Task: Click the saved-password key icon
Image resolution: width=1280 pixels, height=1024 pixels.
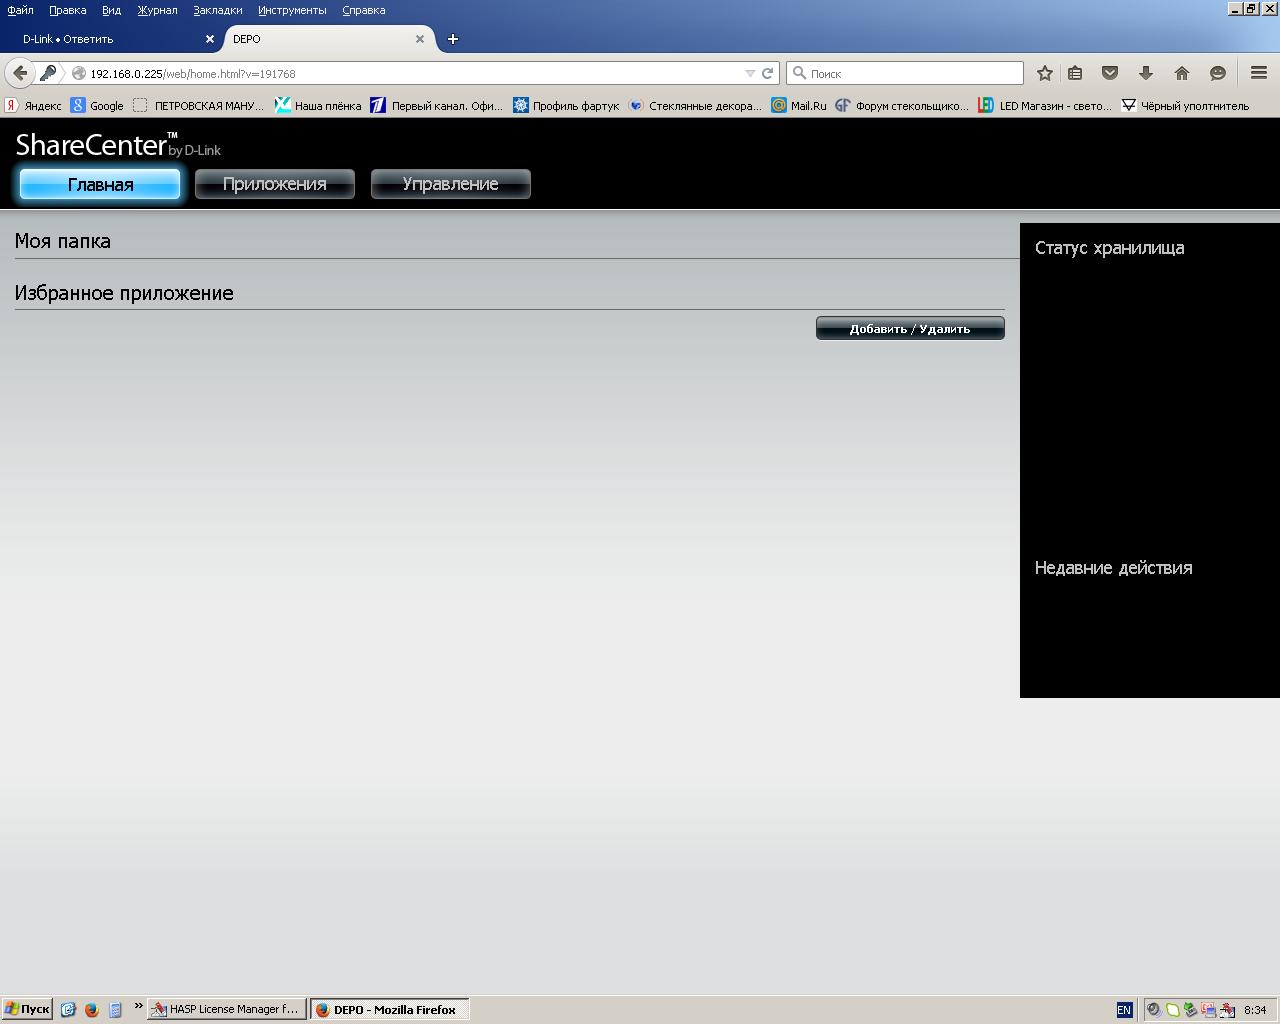Action: (x=48, y=73)
